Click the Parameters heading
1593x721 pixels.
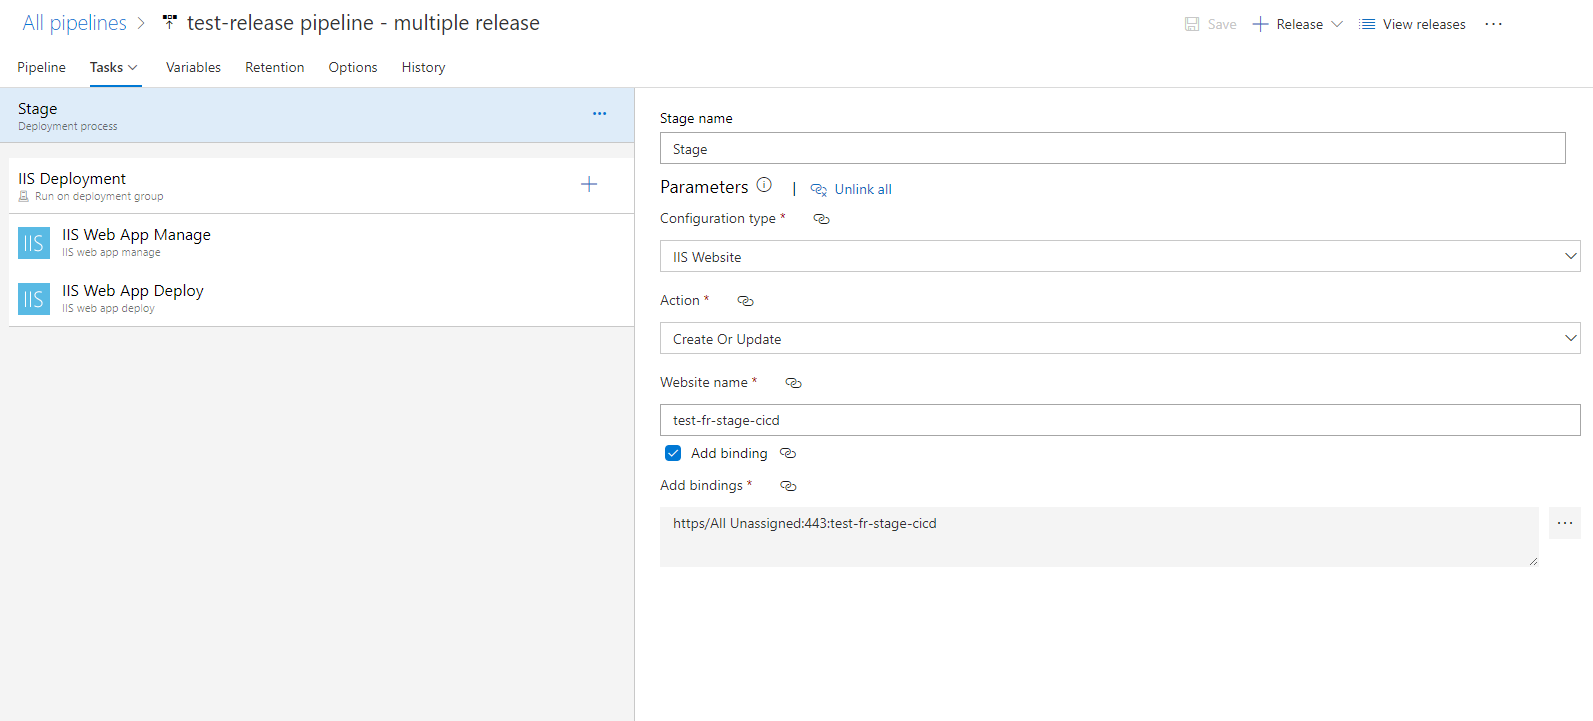click(x=704, y=187)
